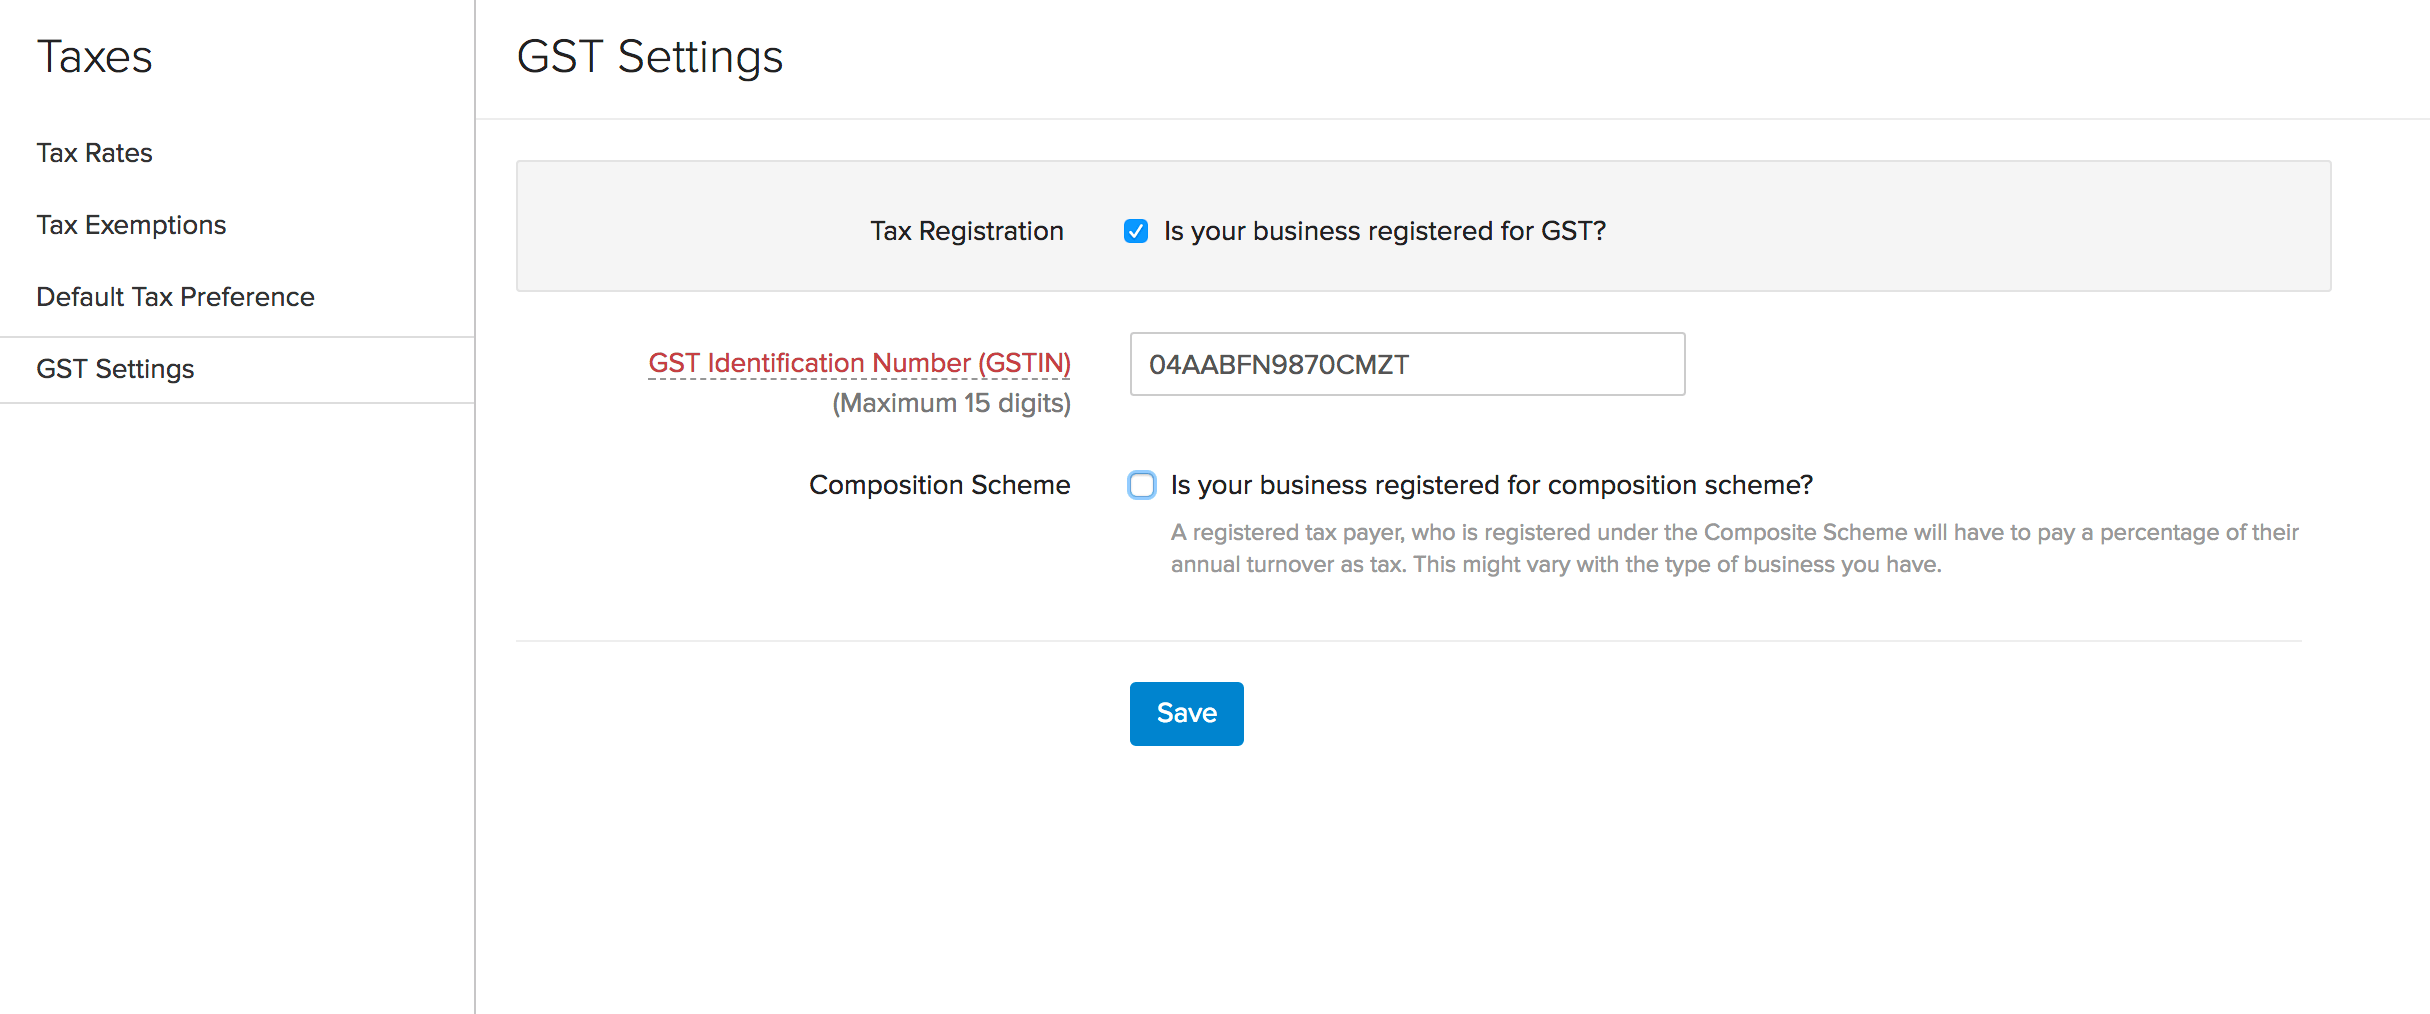The image size is (2430, 1014).
Task: Click the composition scheme question label text
Action: [x=1491, y=485]
